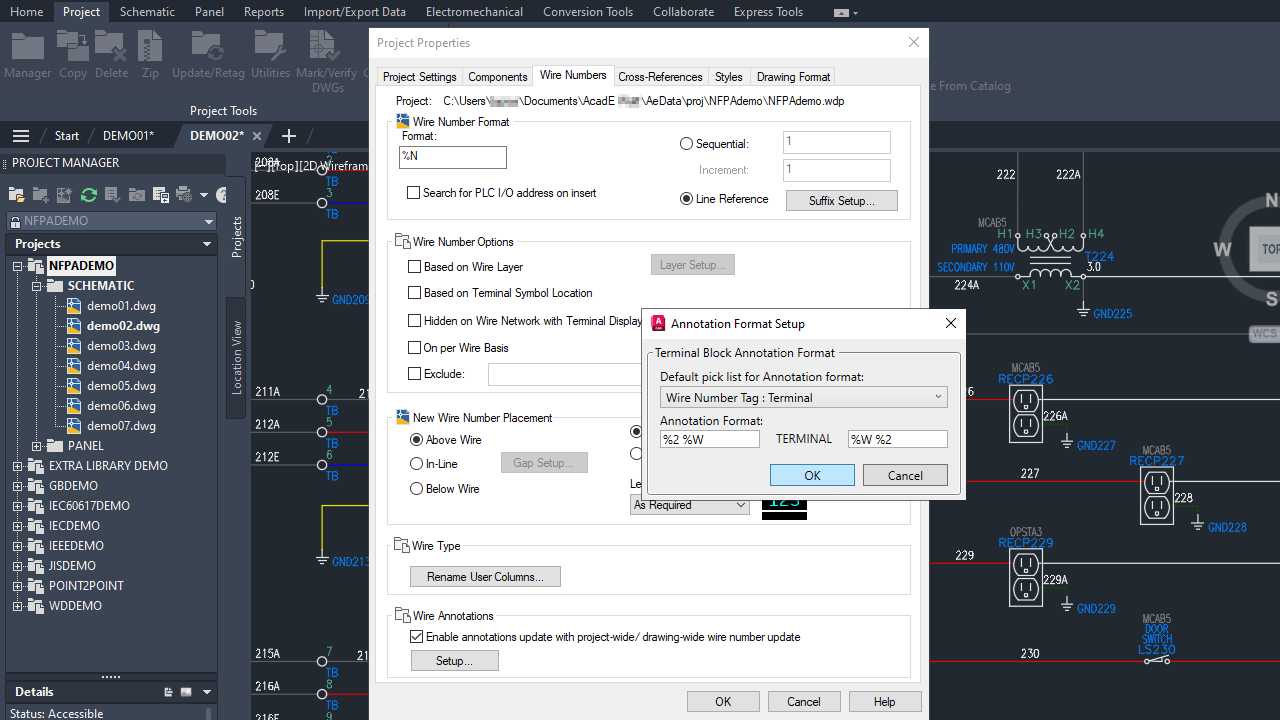
Task: Switch to the Cross-References tab
Action: (x=660, y=76)
